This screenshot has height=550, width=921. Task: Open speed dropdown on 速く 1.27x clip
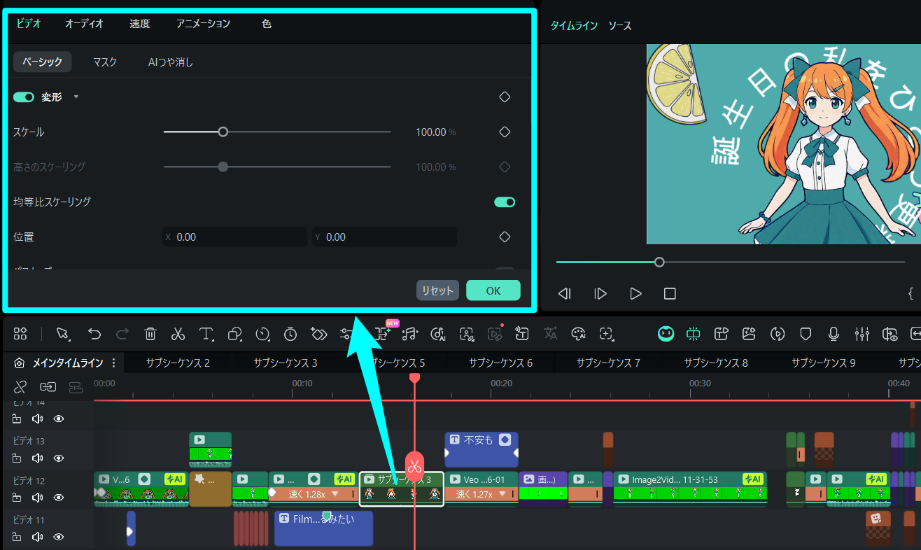(x=503, y=494)
